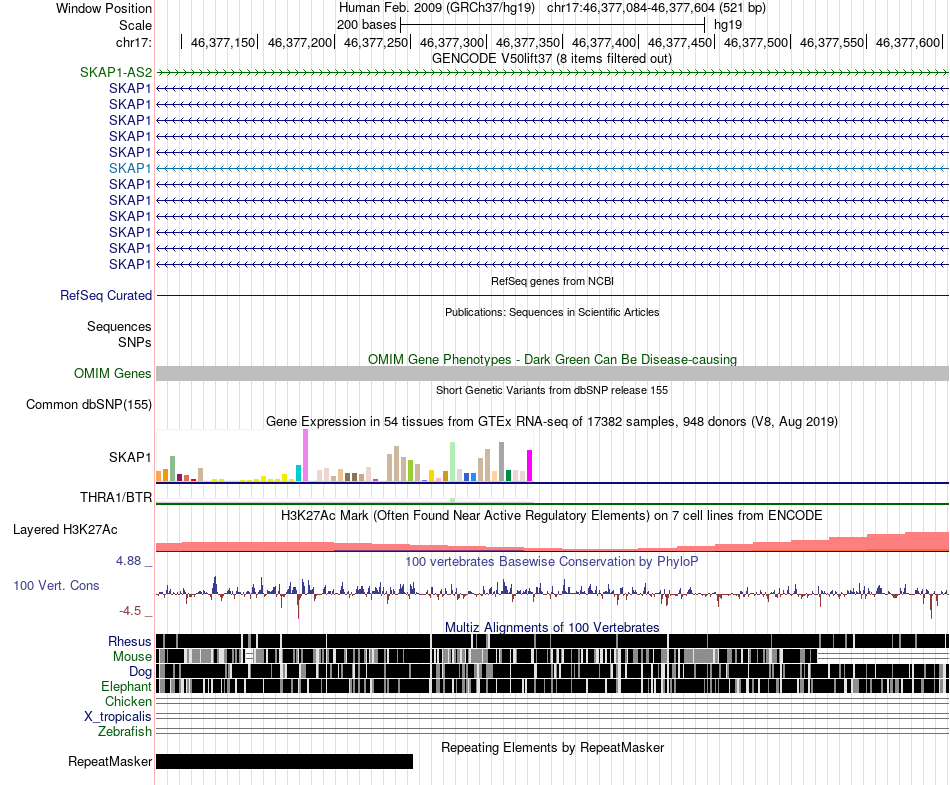Click the Dog alignment label
Image resolution: width=950 pixels, height=785 pixels.
[x=140, y=671]
